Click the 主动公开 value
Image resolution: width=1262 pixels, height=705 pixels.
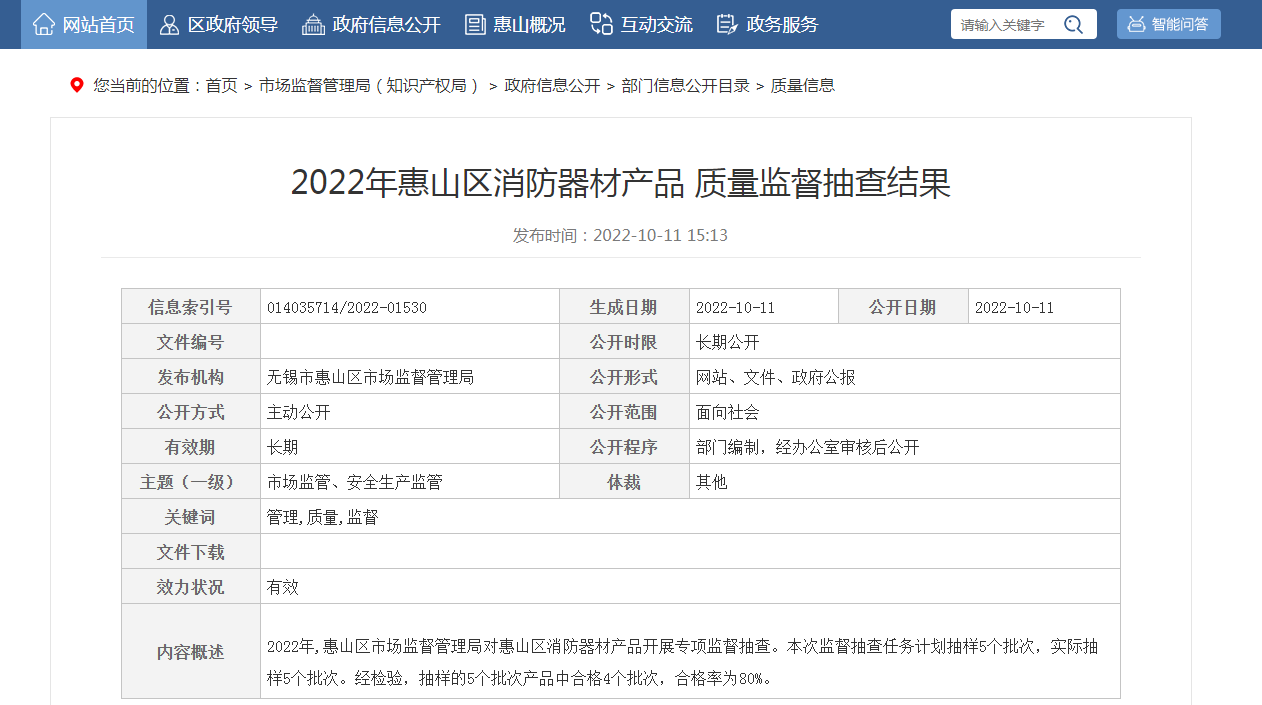[x=298, y=412]
